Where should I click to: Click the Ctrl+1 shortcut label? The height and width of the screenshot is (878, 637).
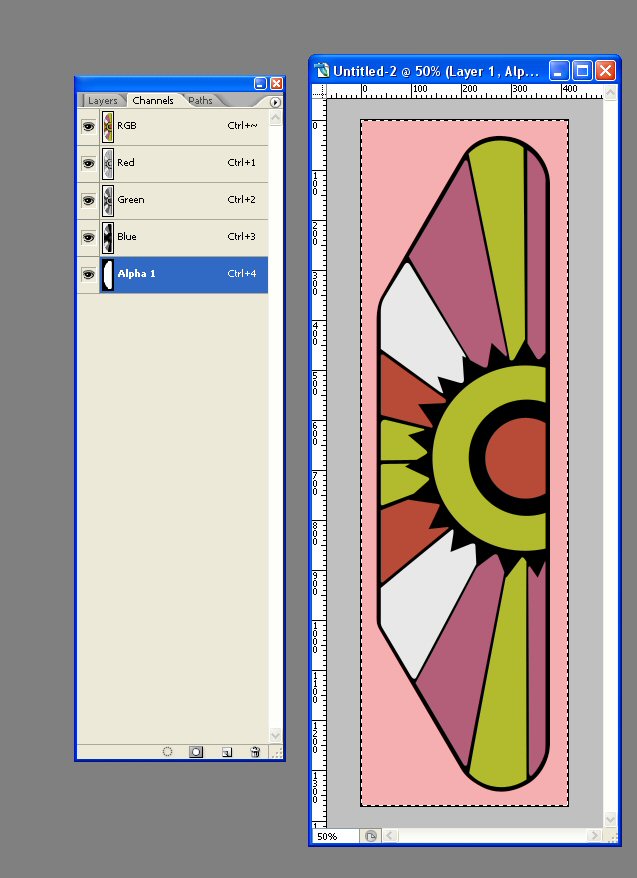(x=241, y=162)
